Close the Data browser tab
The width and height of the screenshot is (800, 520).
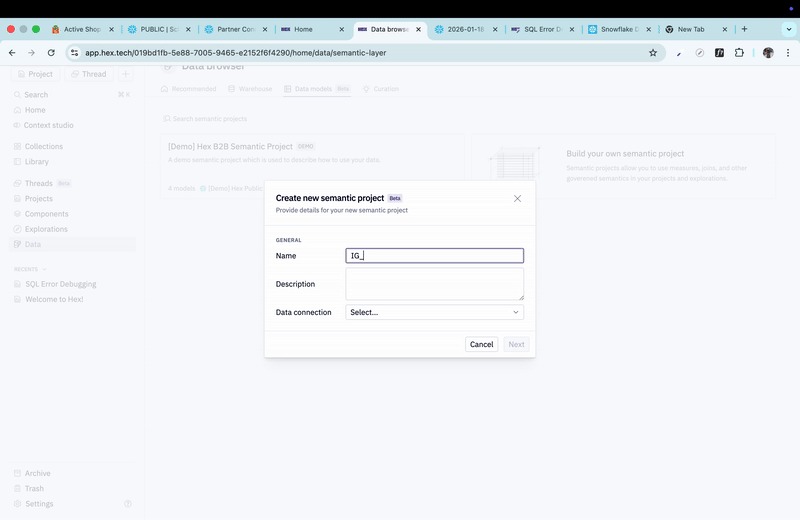418,29
